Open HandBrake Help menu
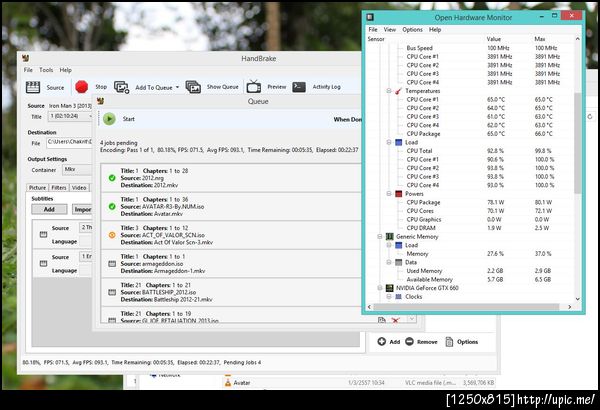Image resolution: width=600 pixels, height=410 pixels. [65, 70]
